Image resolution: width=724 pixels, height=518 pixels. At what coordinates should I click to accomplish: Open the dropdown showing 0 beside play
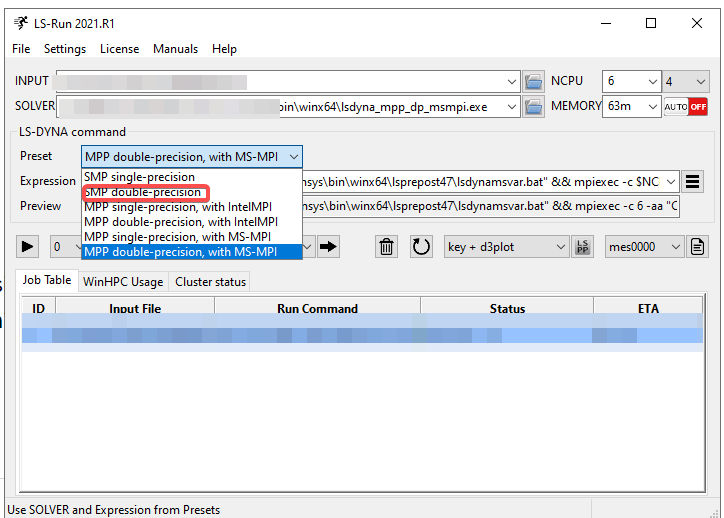point(66,247)
